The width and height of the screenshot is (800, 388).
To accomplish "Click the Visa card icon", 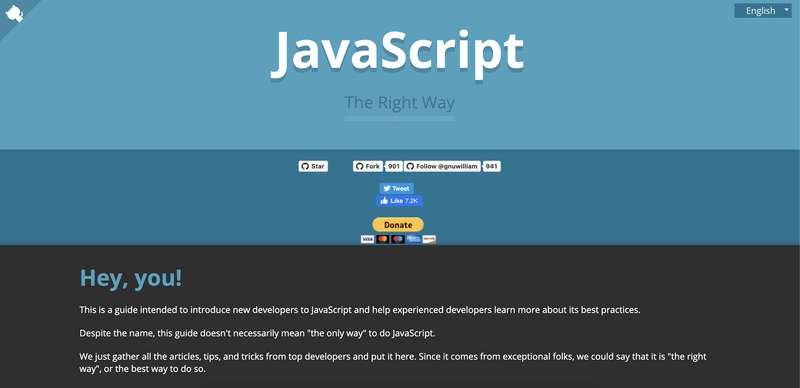I will click(367, 239).
